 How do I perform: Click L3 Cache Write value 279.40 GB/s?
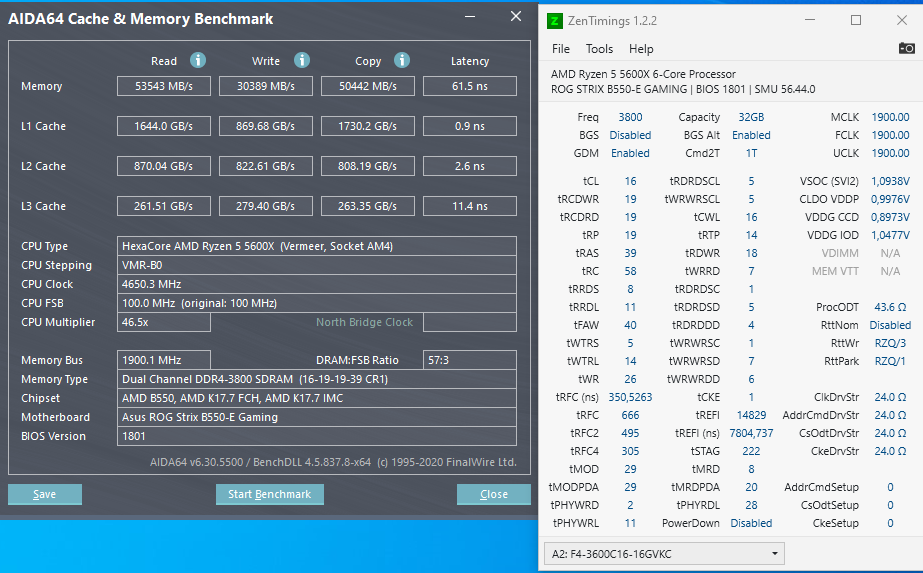pyautogui.click(x=266, y=206)
